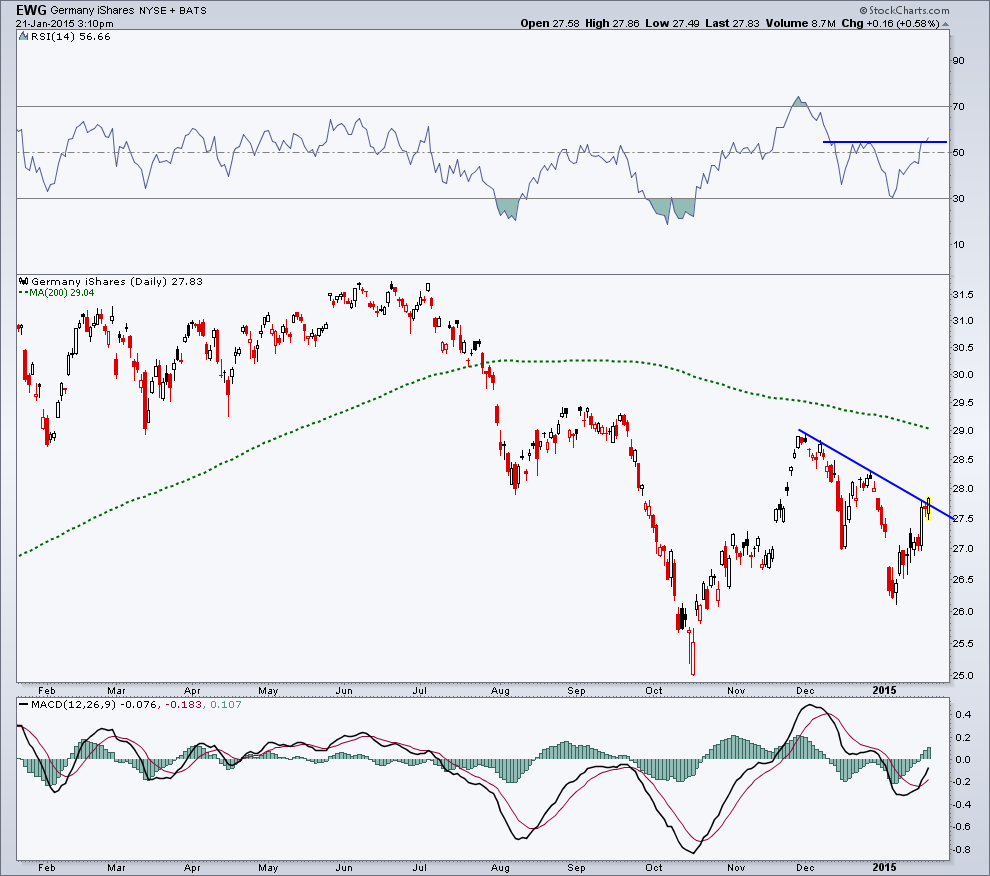Screen dimensions: 990x876
Task: Click the 50 midline label on RSI axis
Action: tap(958, 152)
